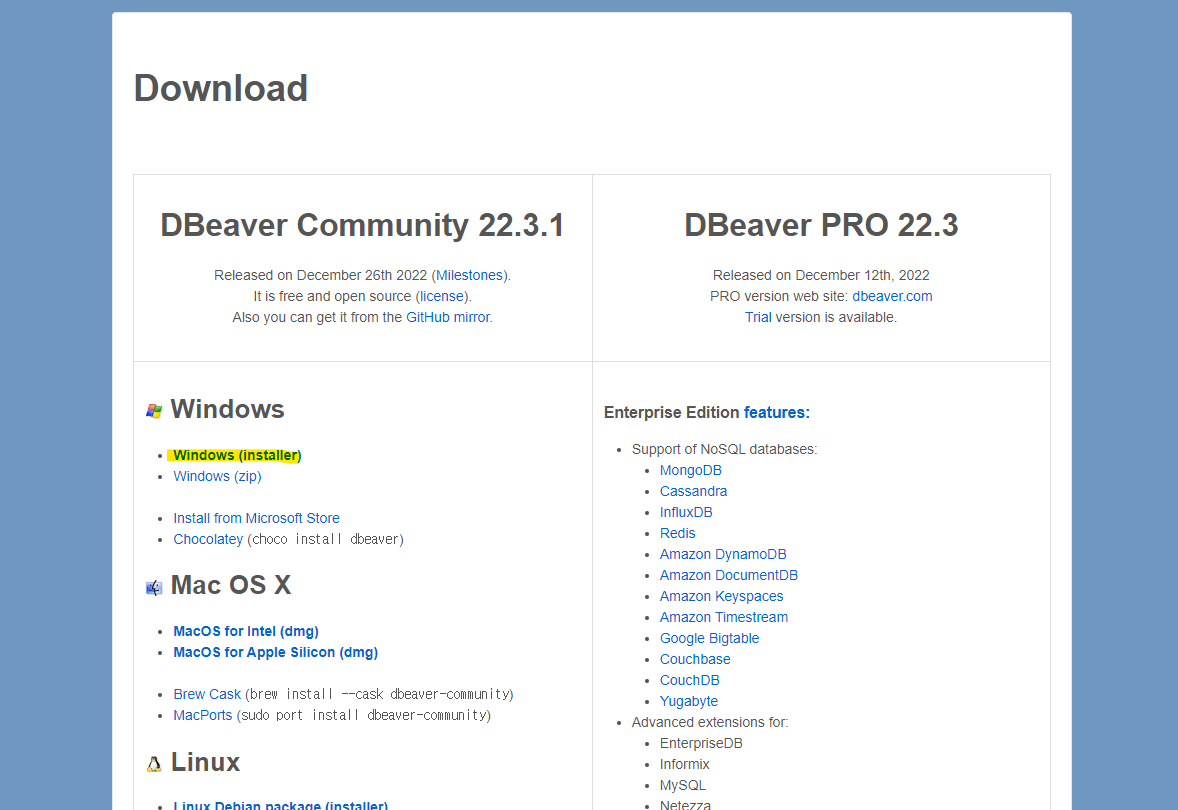1178x810 pixels.
Task: Open the Yugabyte link
Action: tap(689, 702)
